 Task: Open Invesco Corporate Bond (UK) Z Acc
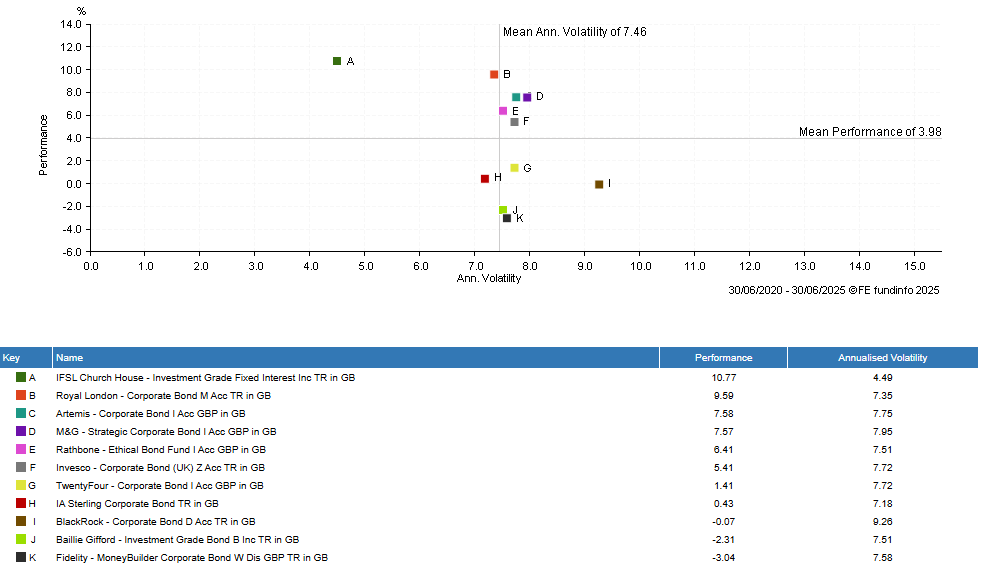pos(160,468)
